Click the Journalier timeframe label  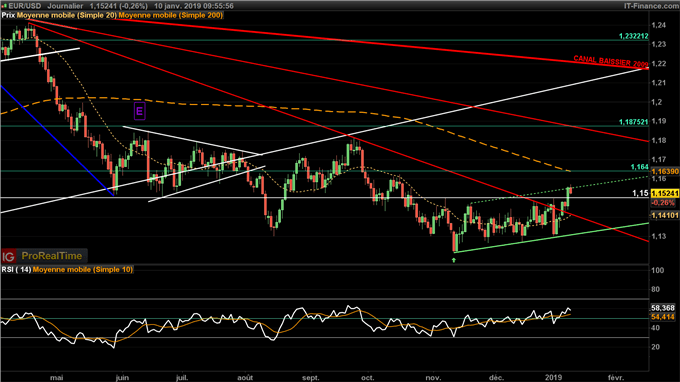pyautogui.click(x=65, y=6)
